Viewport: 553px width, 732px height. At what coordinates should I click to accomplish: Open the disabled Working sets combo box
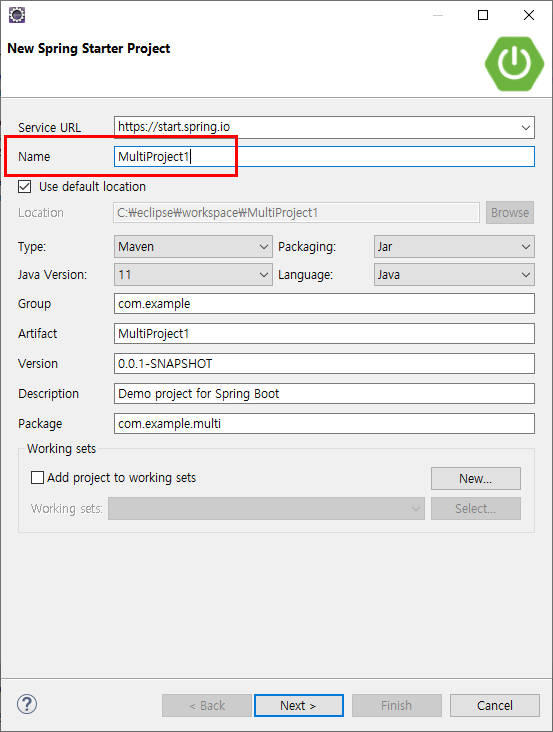coord(266,508)
